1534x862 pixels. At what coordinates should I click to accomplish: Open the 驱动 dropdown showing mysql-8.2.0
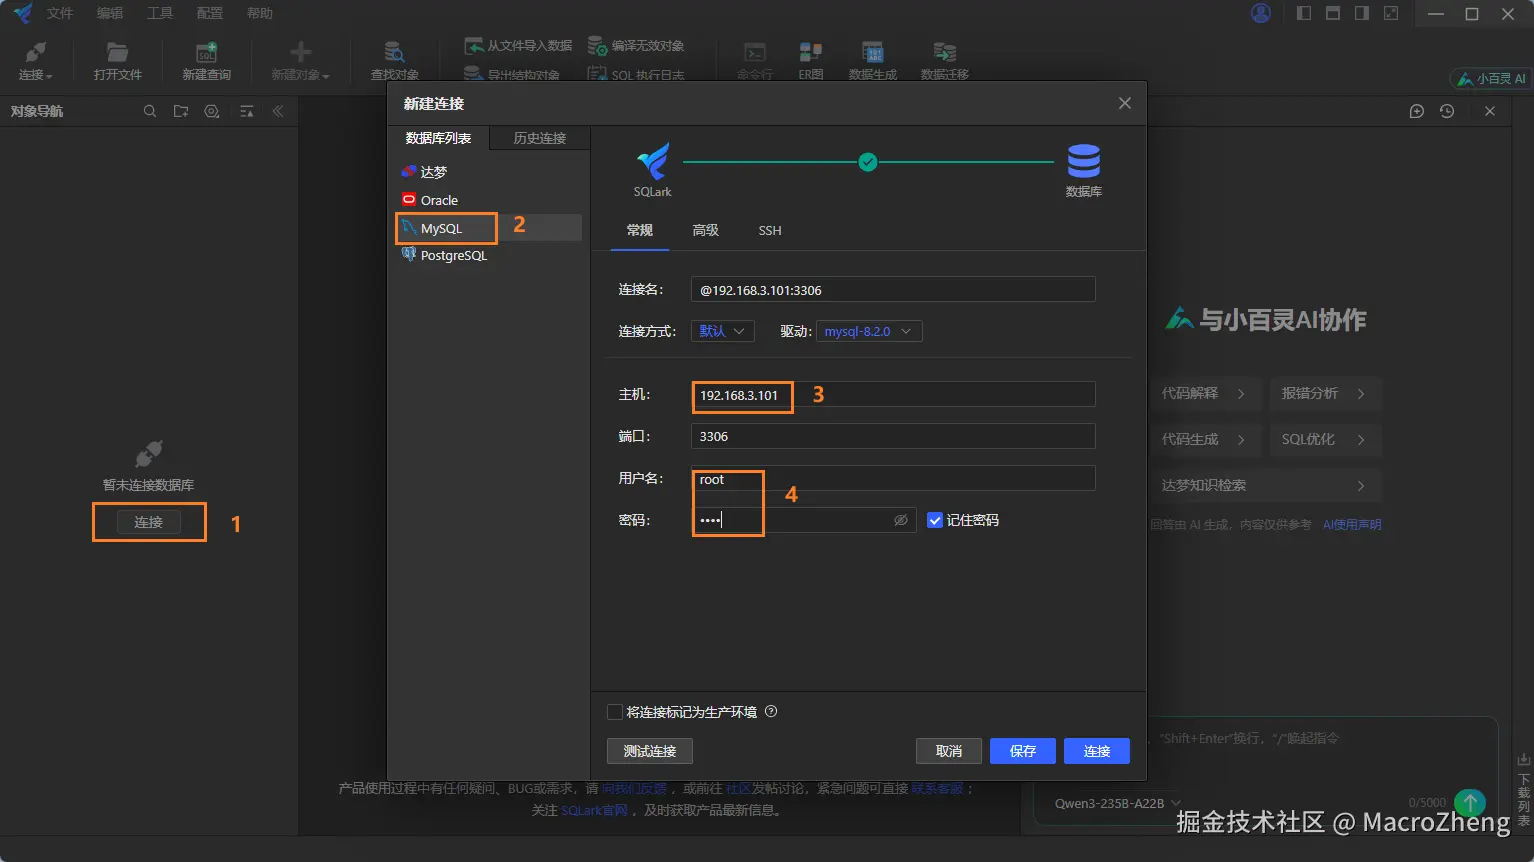click(x=869, y=331)
